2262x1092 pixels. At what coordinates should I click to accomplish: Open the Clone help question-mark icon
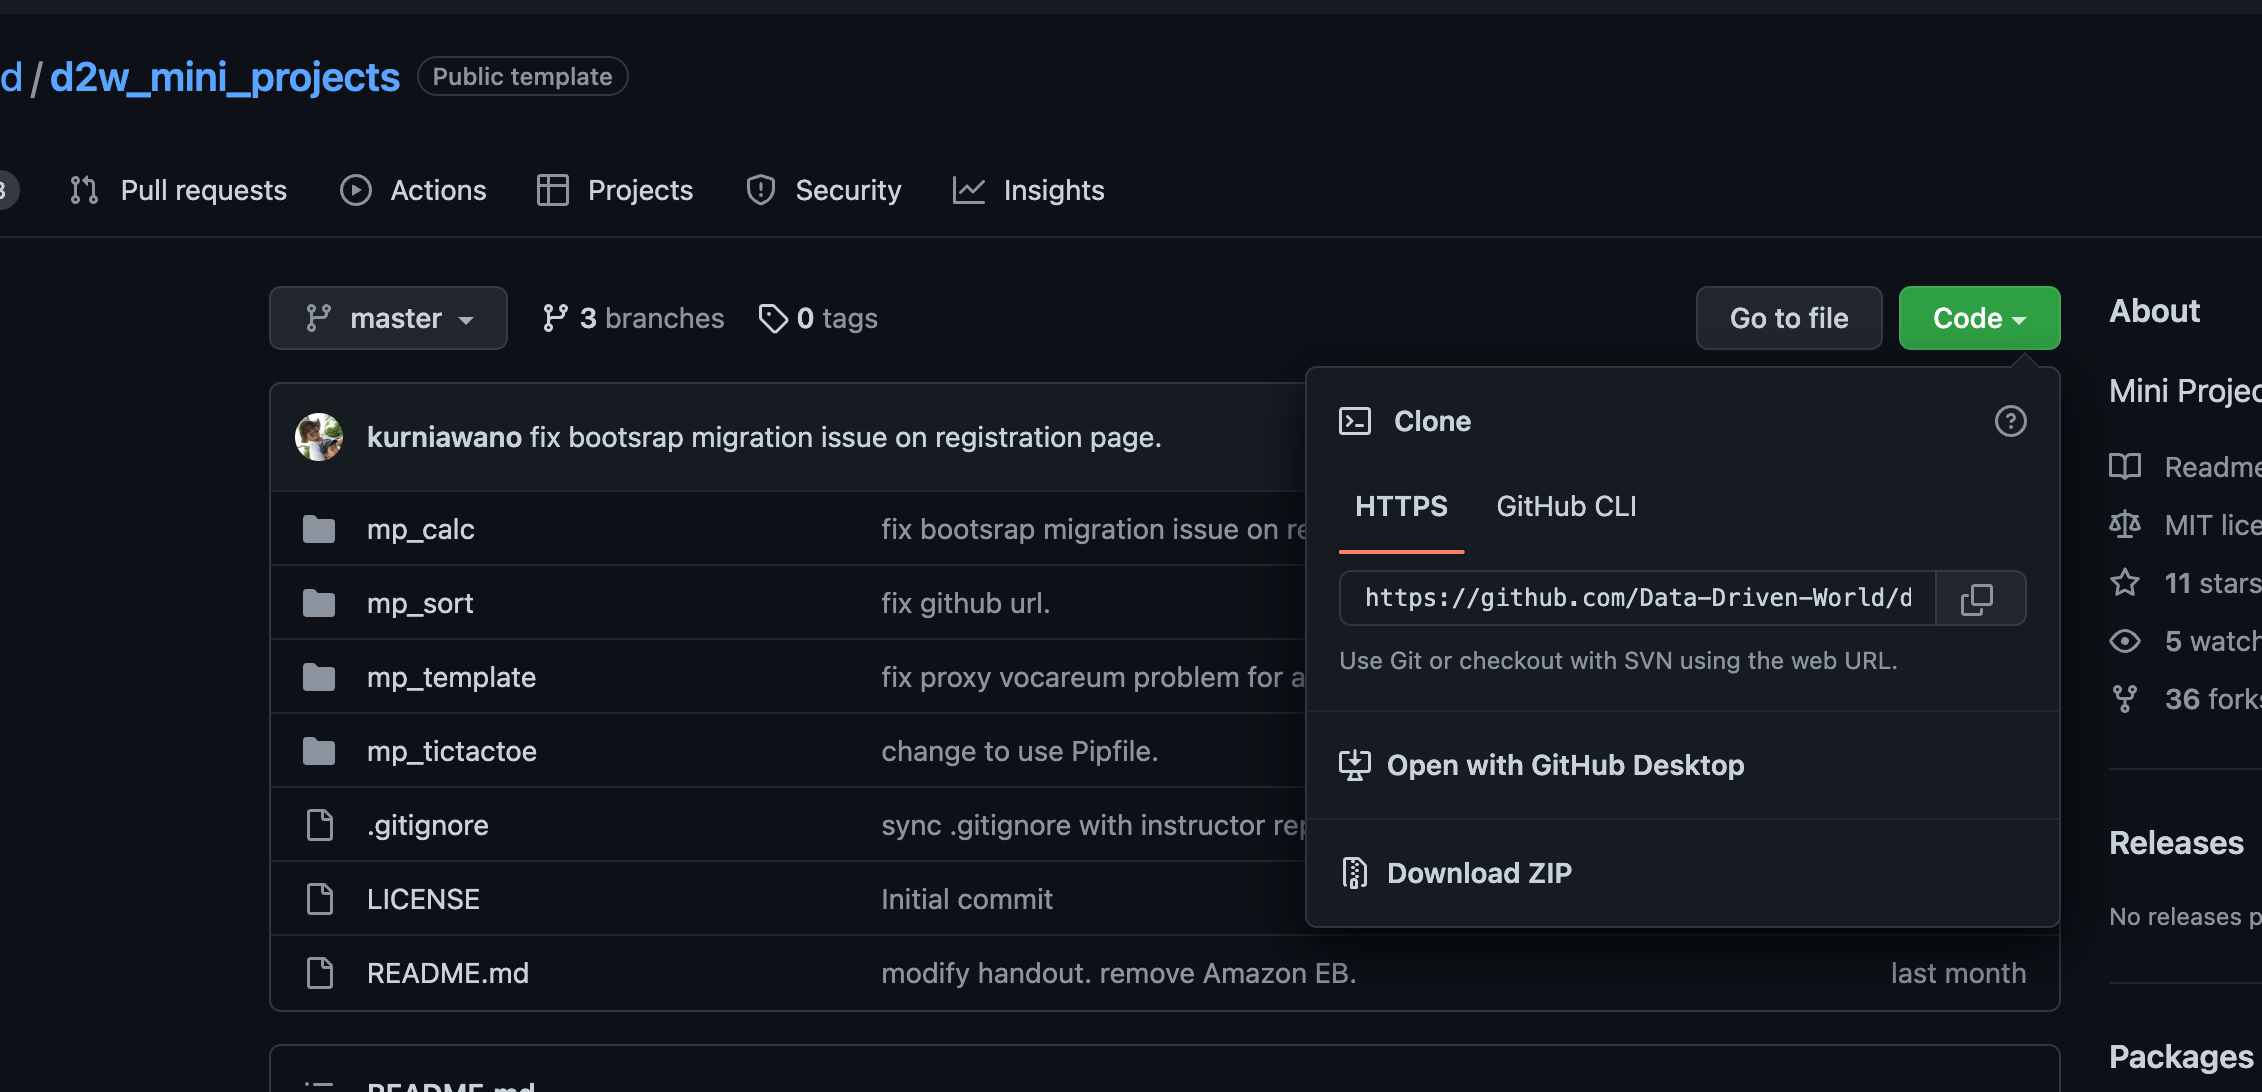pyautogui.click(x=2010, y=421)
